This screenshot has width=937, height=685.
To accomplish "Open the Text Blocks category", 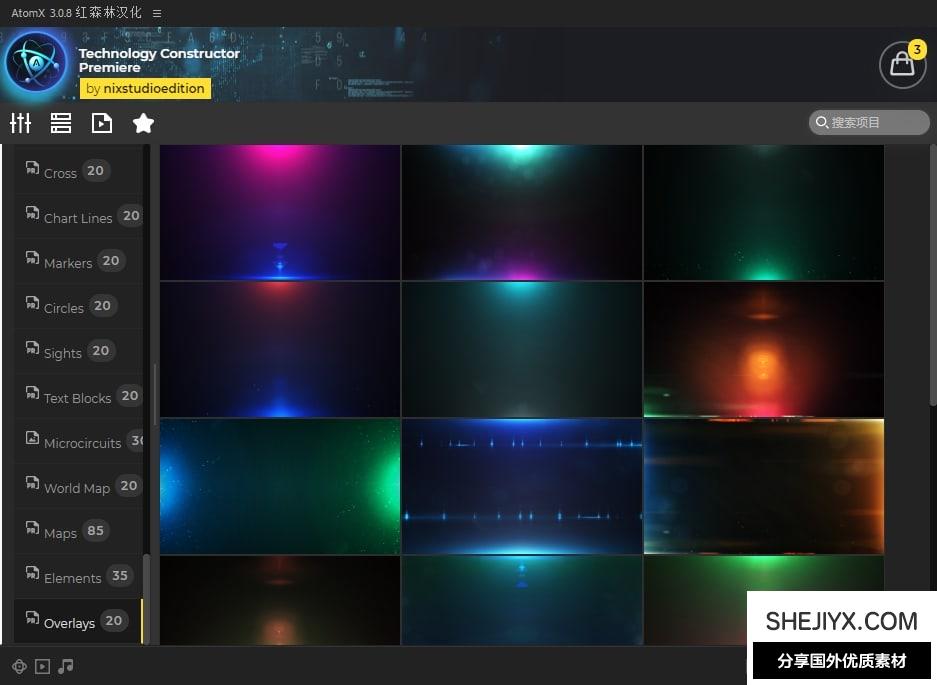I will pos(77,397).
